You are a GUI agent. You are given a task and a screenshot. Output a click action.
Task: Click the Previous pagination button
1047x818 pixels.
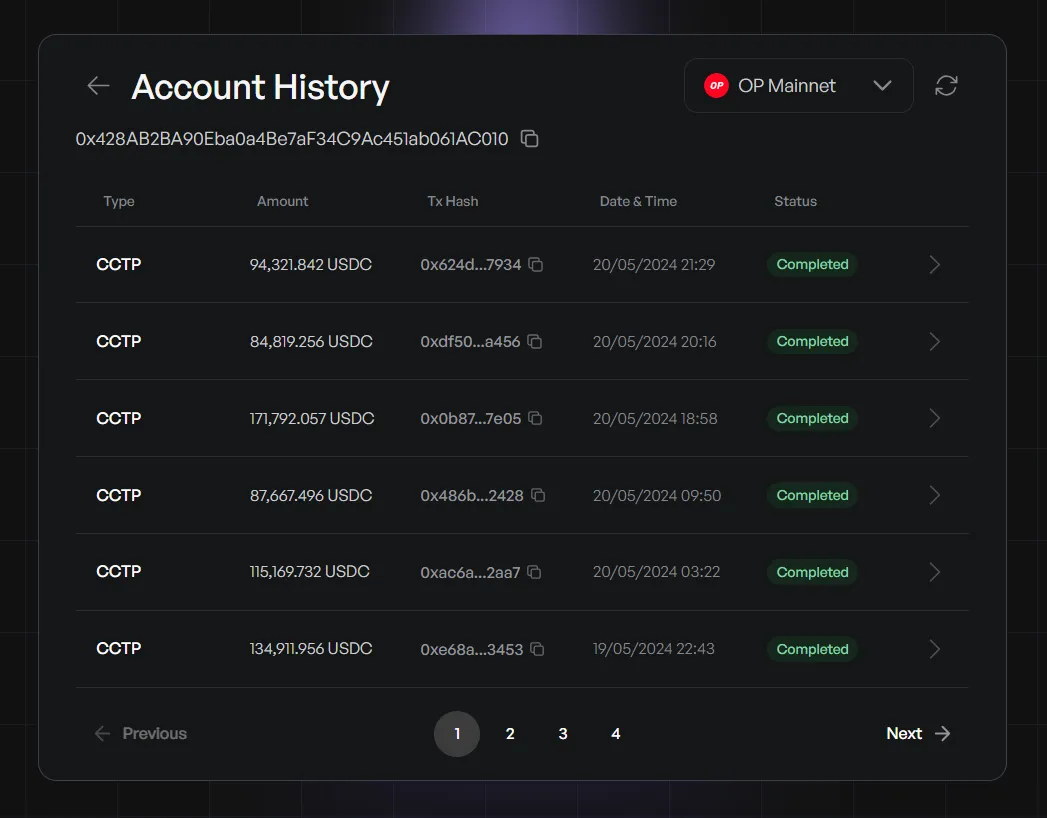(141, 733)
